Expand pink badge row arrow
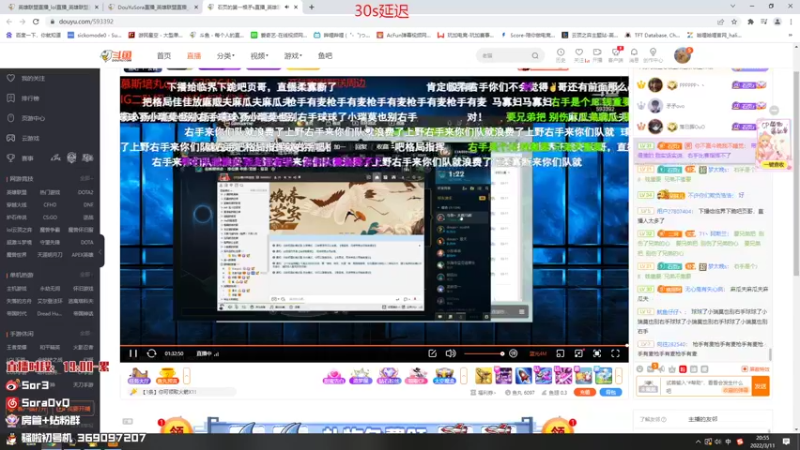800x450 pixels. (464, 376)
